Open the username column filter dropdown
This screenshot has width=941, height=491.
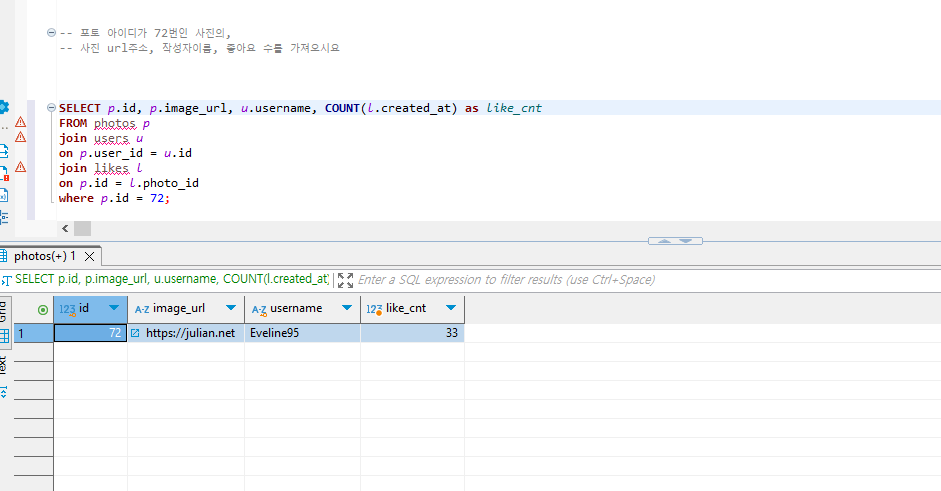(x=346, y=308)
